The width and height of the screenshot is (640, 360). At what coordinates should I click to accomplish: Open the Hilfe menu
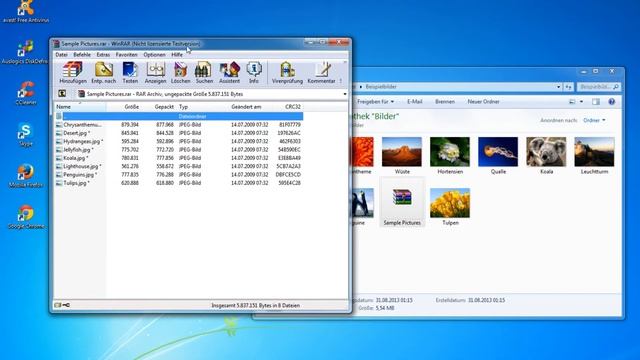pos(177,55)
